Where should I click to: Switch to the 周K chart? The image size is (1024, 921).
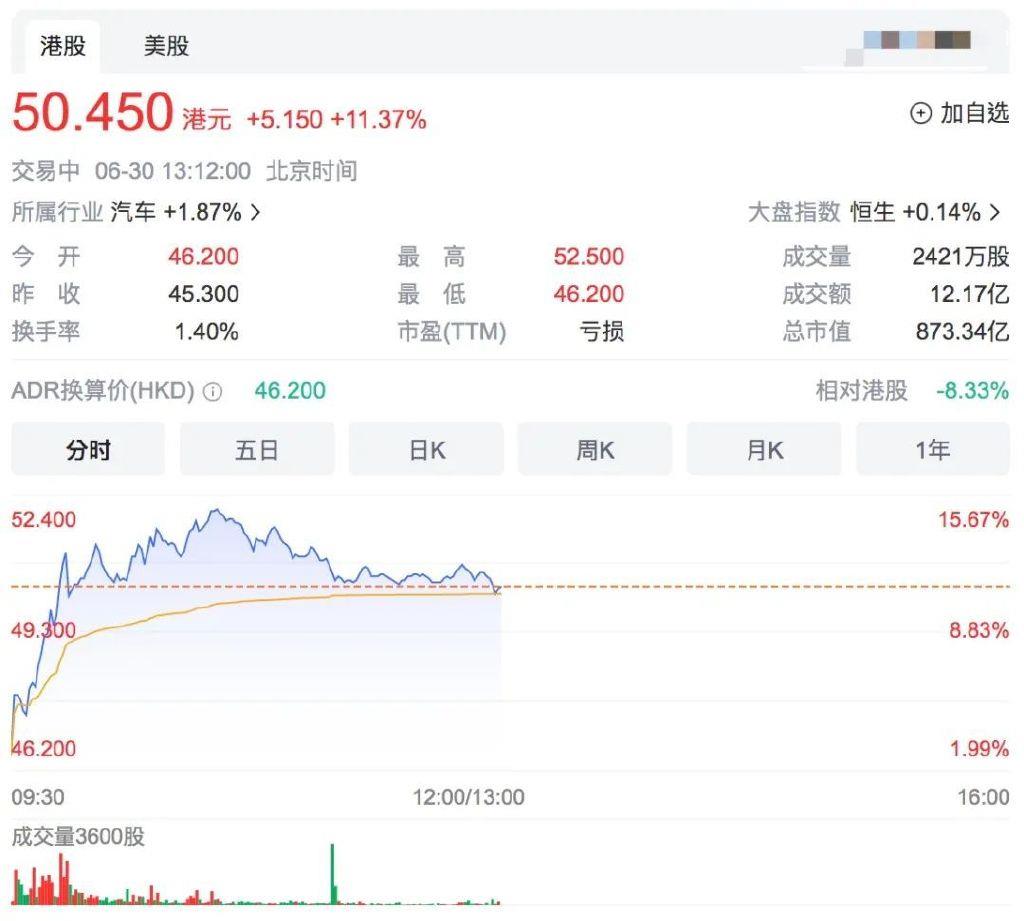coord(595,449)
